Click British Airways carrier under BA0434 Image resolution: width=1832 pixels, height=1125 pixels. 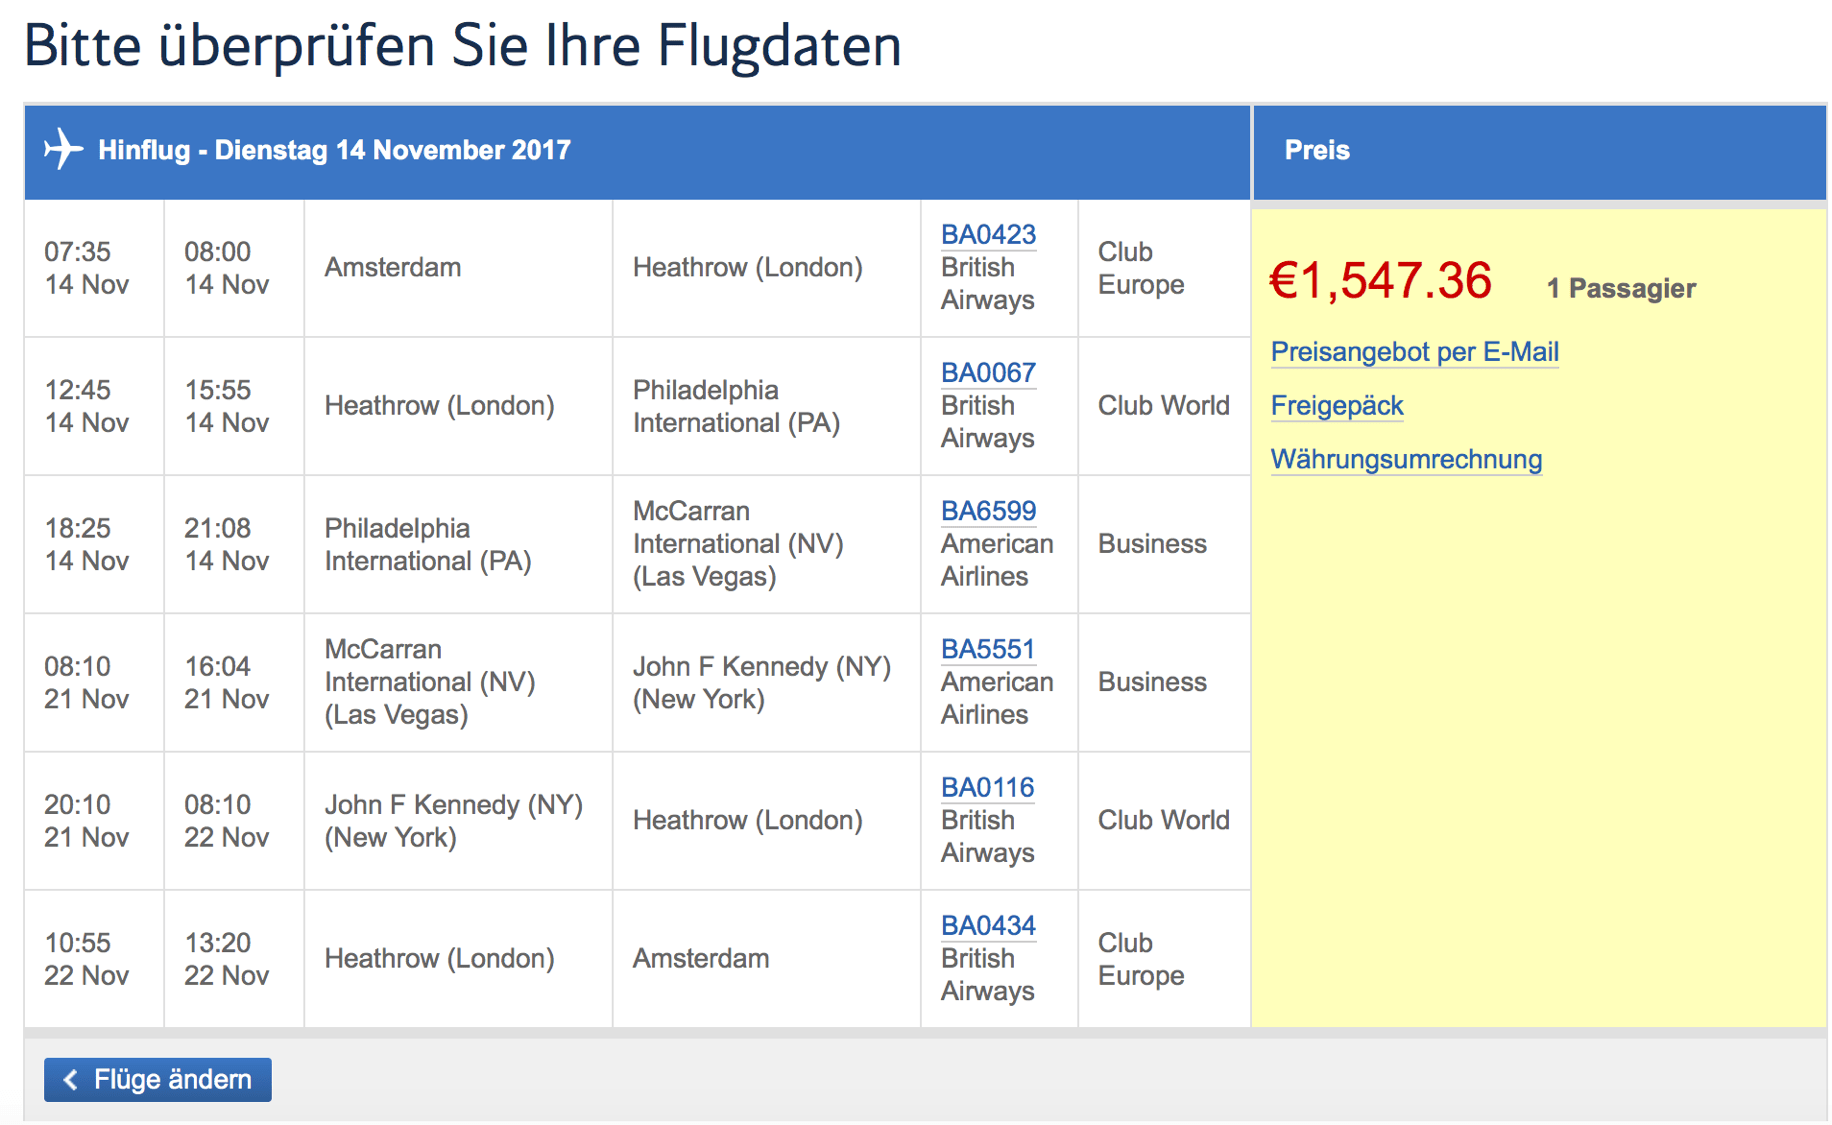coord(987,974)
